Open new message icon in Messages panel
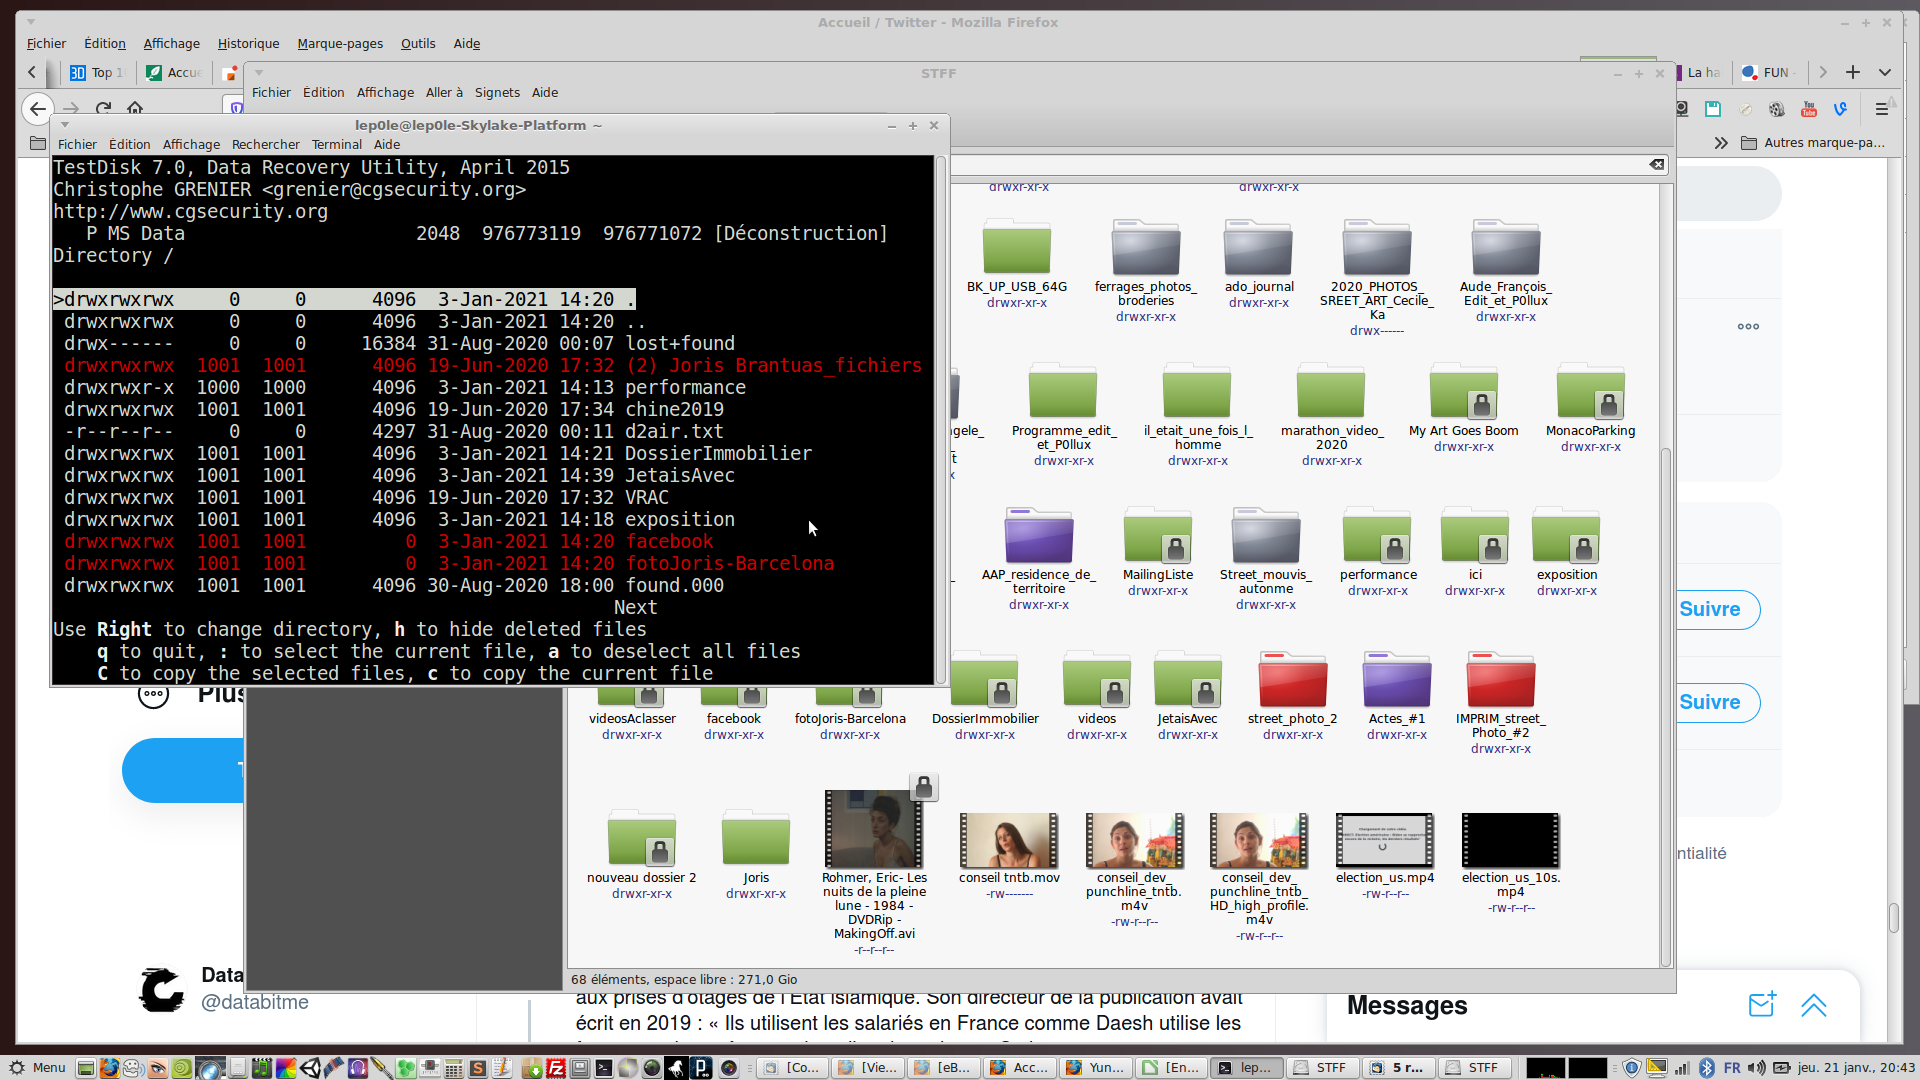 click(x=1761, y=1005)
